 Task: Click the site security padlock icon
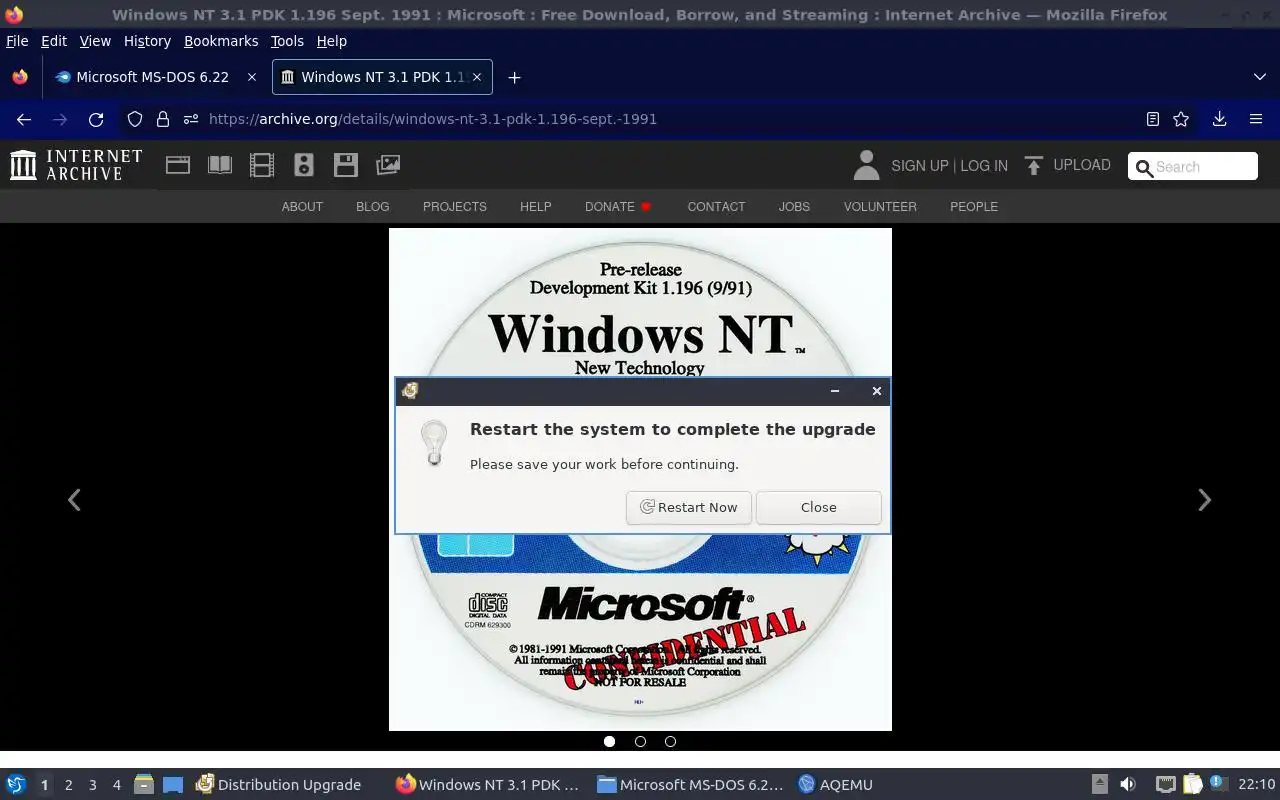coord(163,119)
